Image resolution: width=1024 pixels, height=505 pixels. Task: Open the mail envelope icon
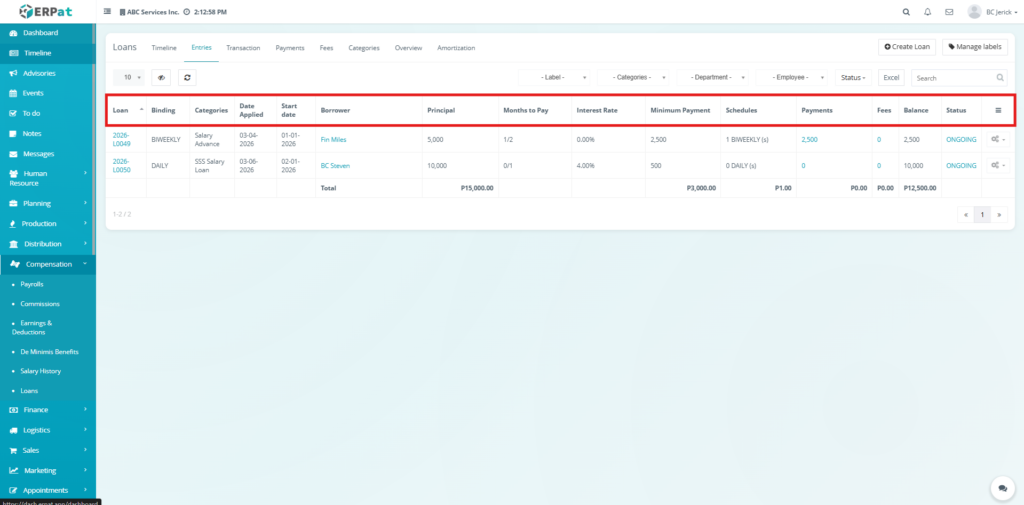[948, 12]
